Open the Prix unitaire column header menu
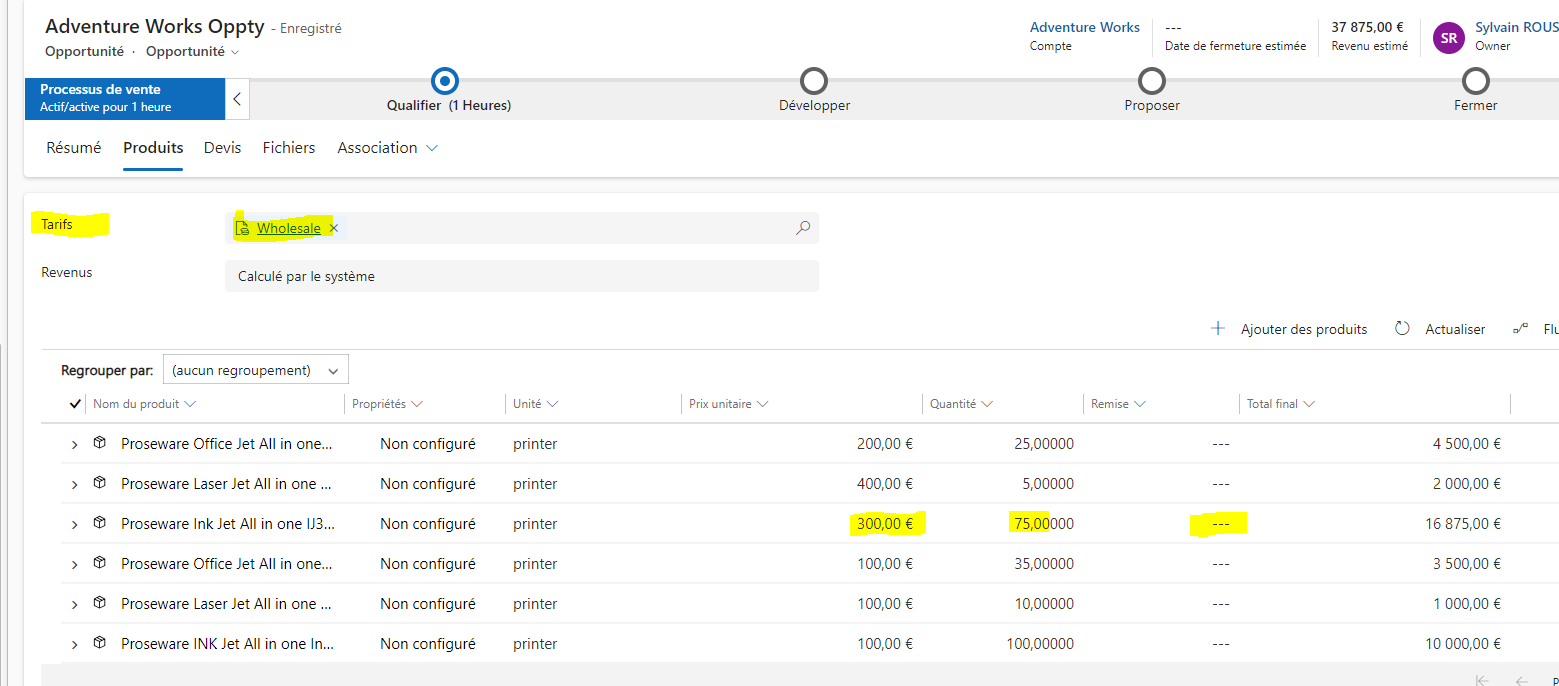This screenshot has width=1559, height=686. coord(729,404)
